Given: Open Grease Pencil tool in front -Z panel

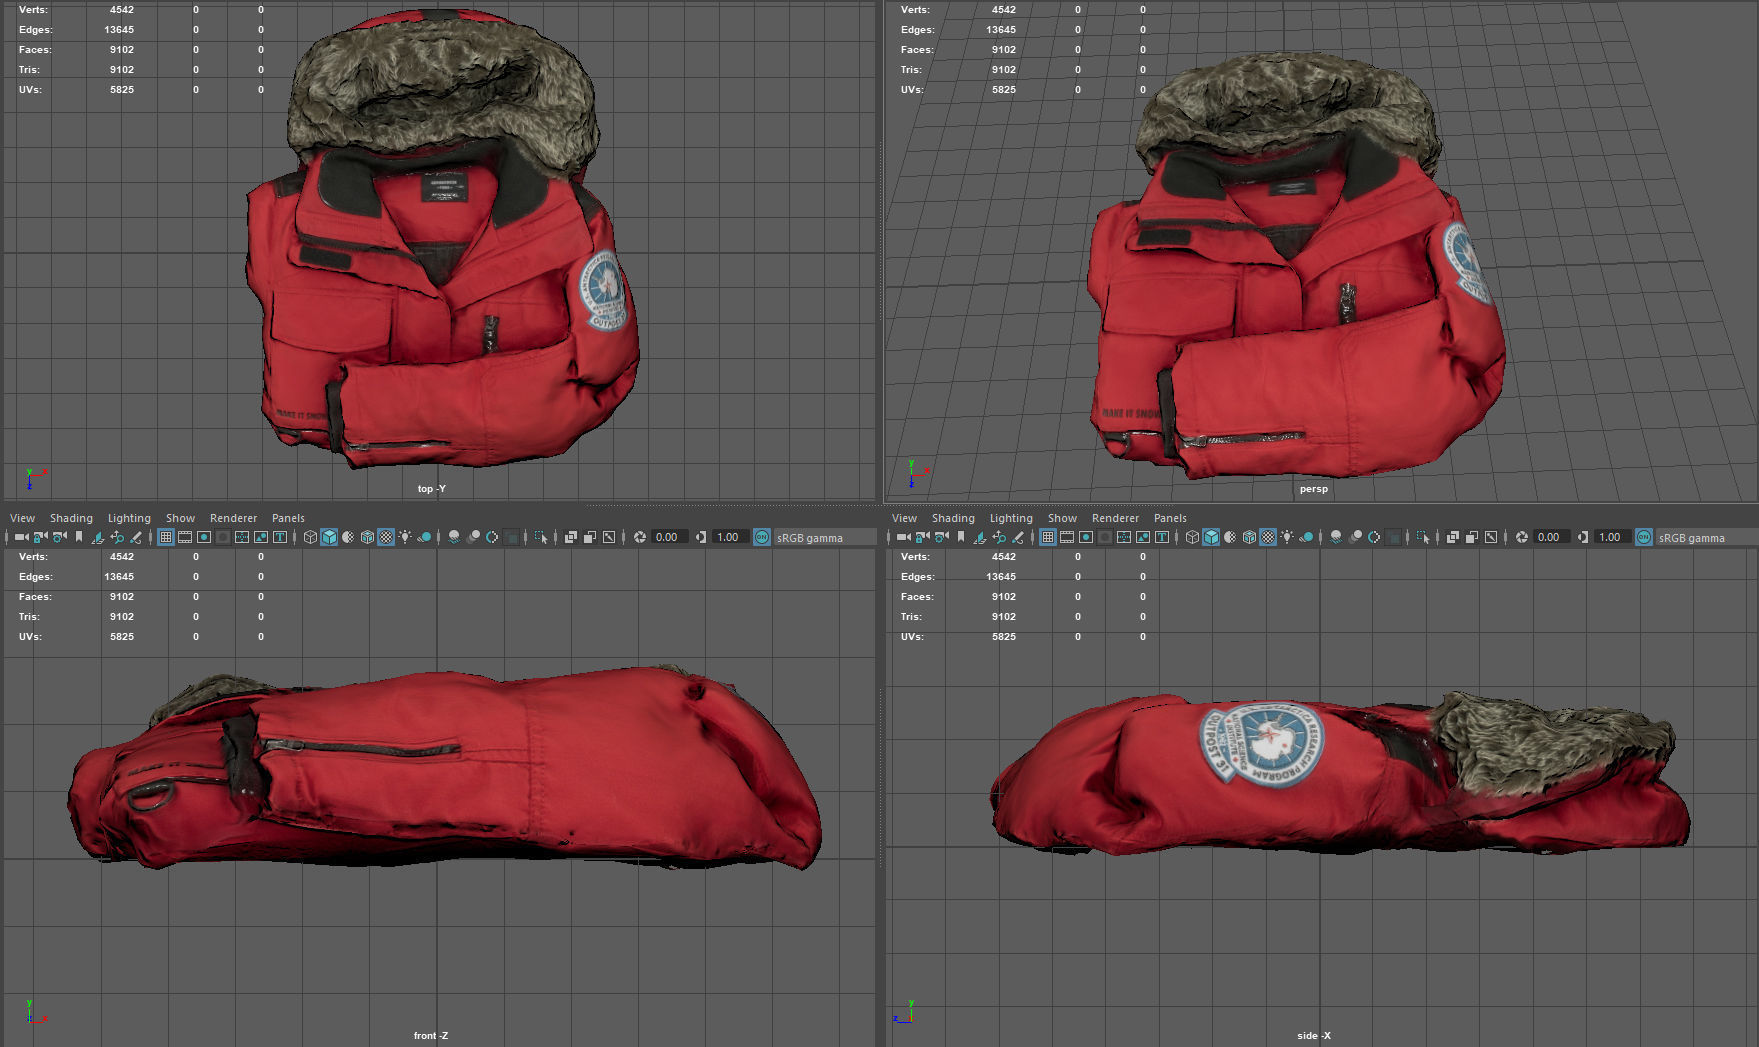Looking at the screenshot, I should pos(136,537).
